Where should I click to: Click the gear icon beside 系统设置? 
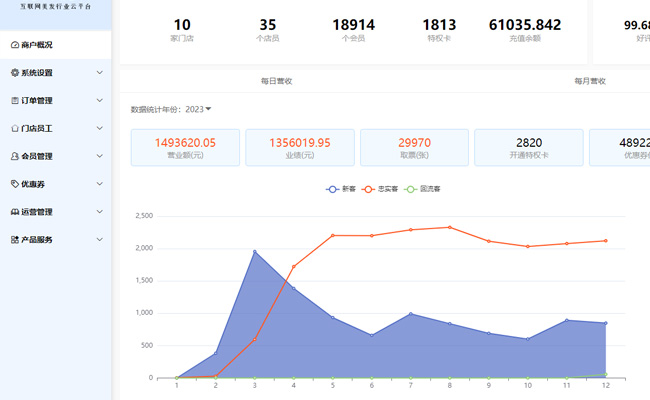[x=15, y=73]
